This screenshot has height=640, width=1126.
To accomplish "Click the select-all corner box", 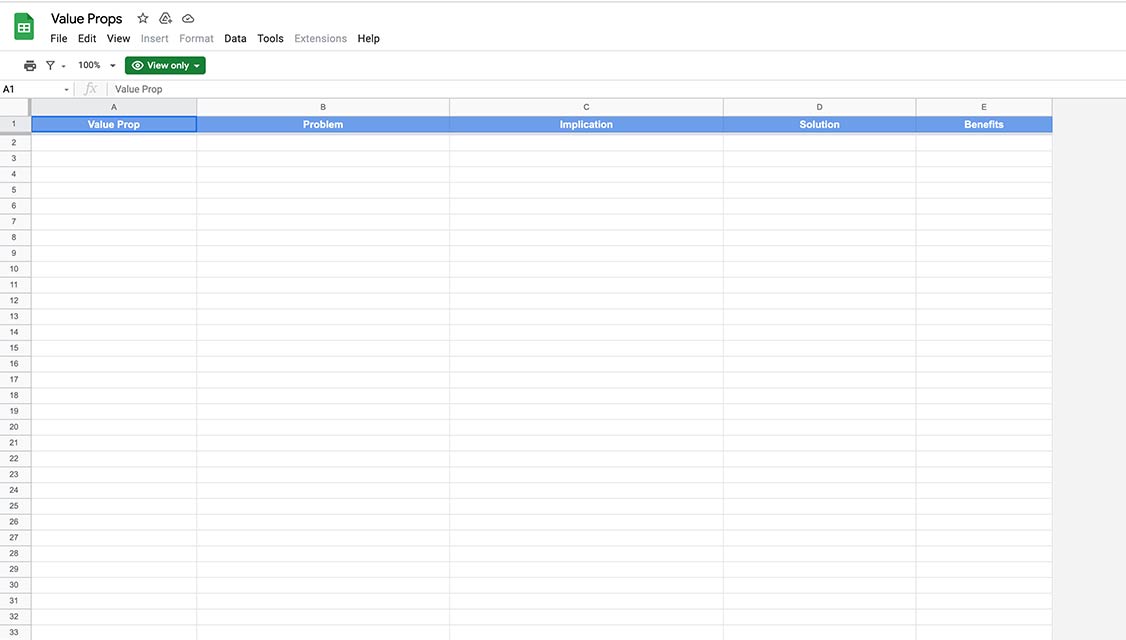I will (15, 107).
